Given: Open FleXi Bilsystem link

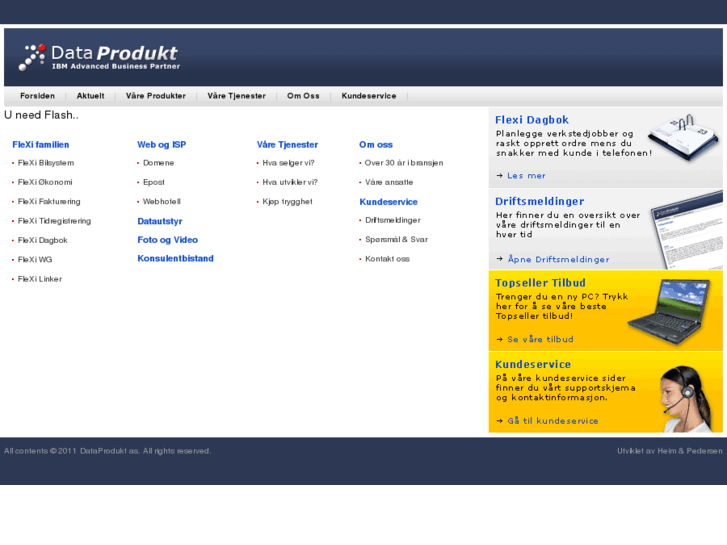Looking at the screenshot, I should point(46,163).
